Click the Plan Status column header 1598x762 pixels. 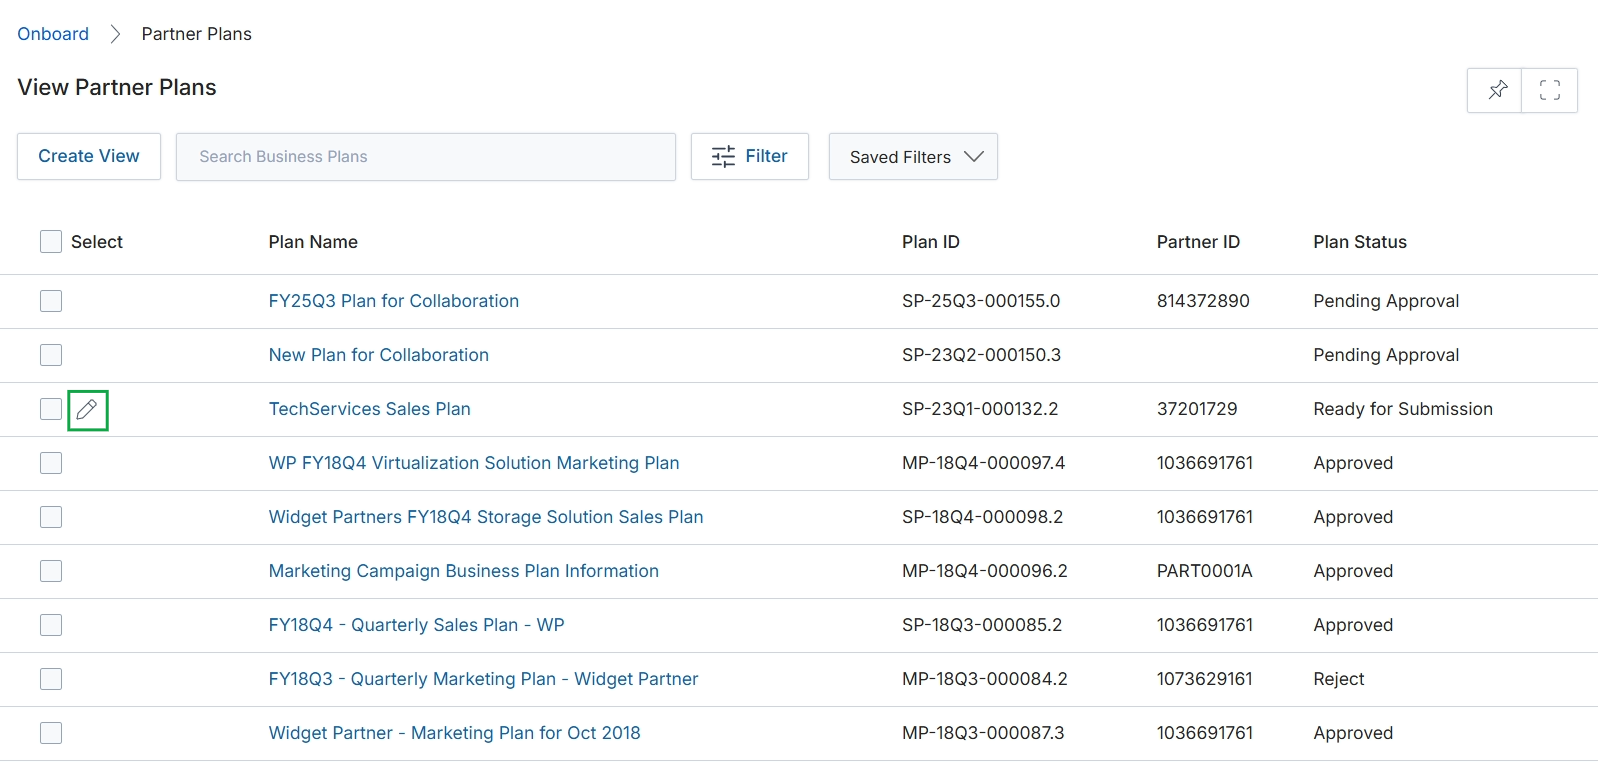point(1360,242)
